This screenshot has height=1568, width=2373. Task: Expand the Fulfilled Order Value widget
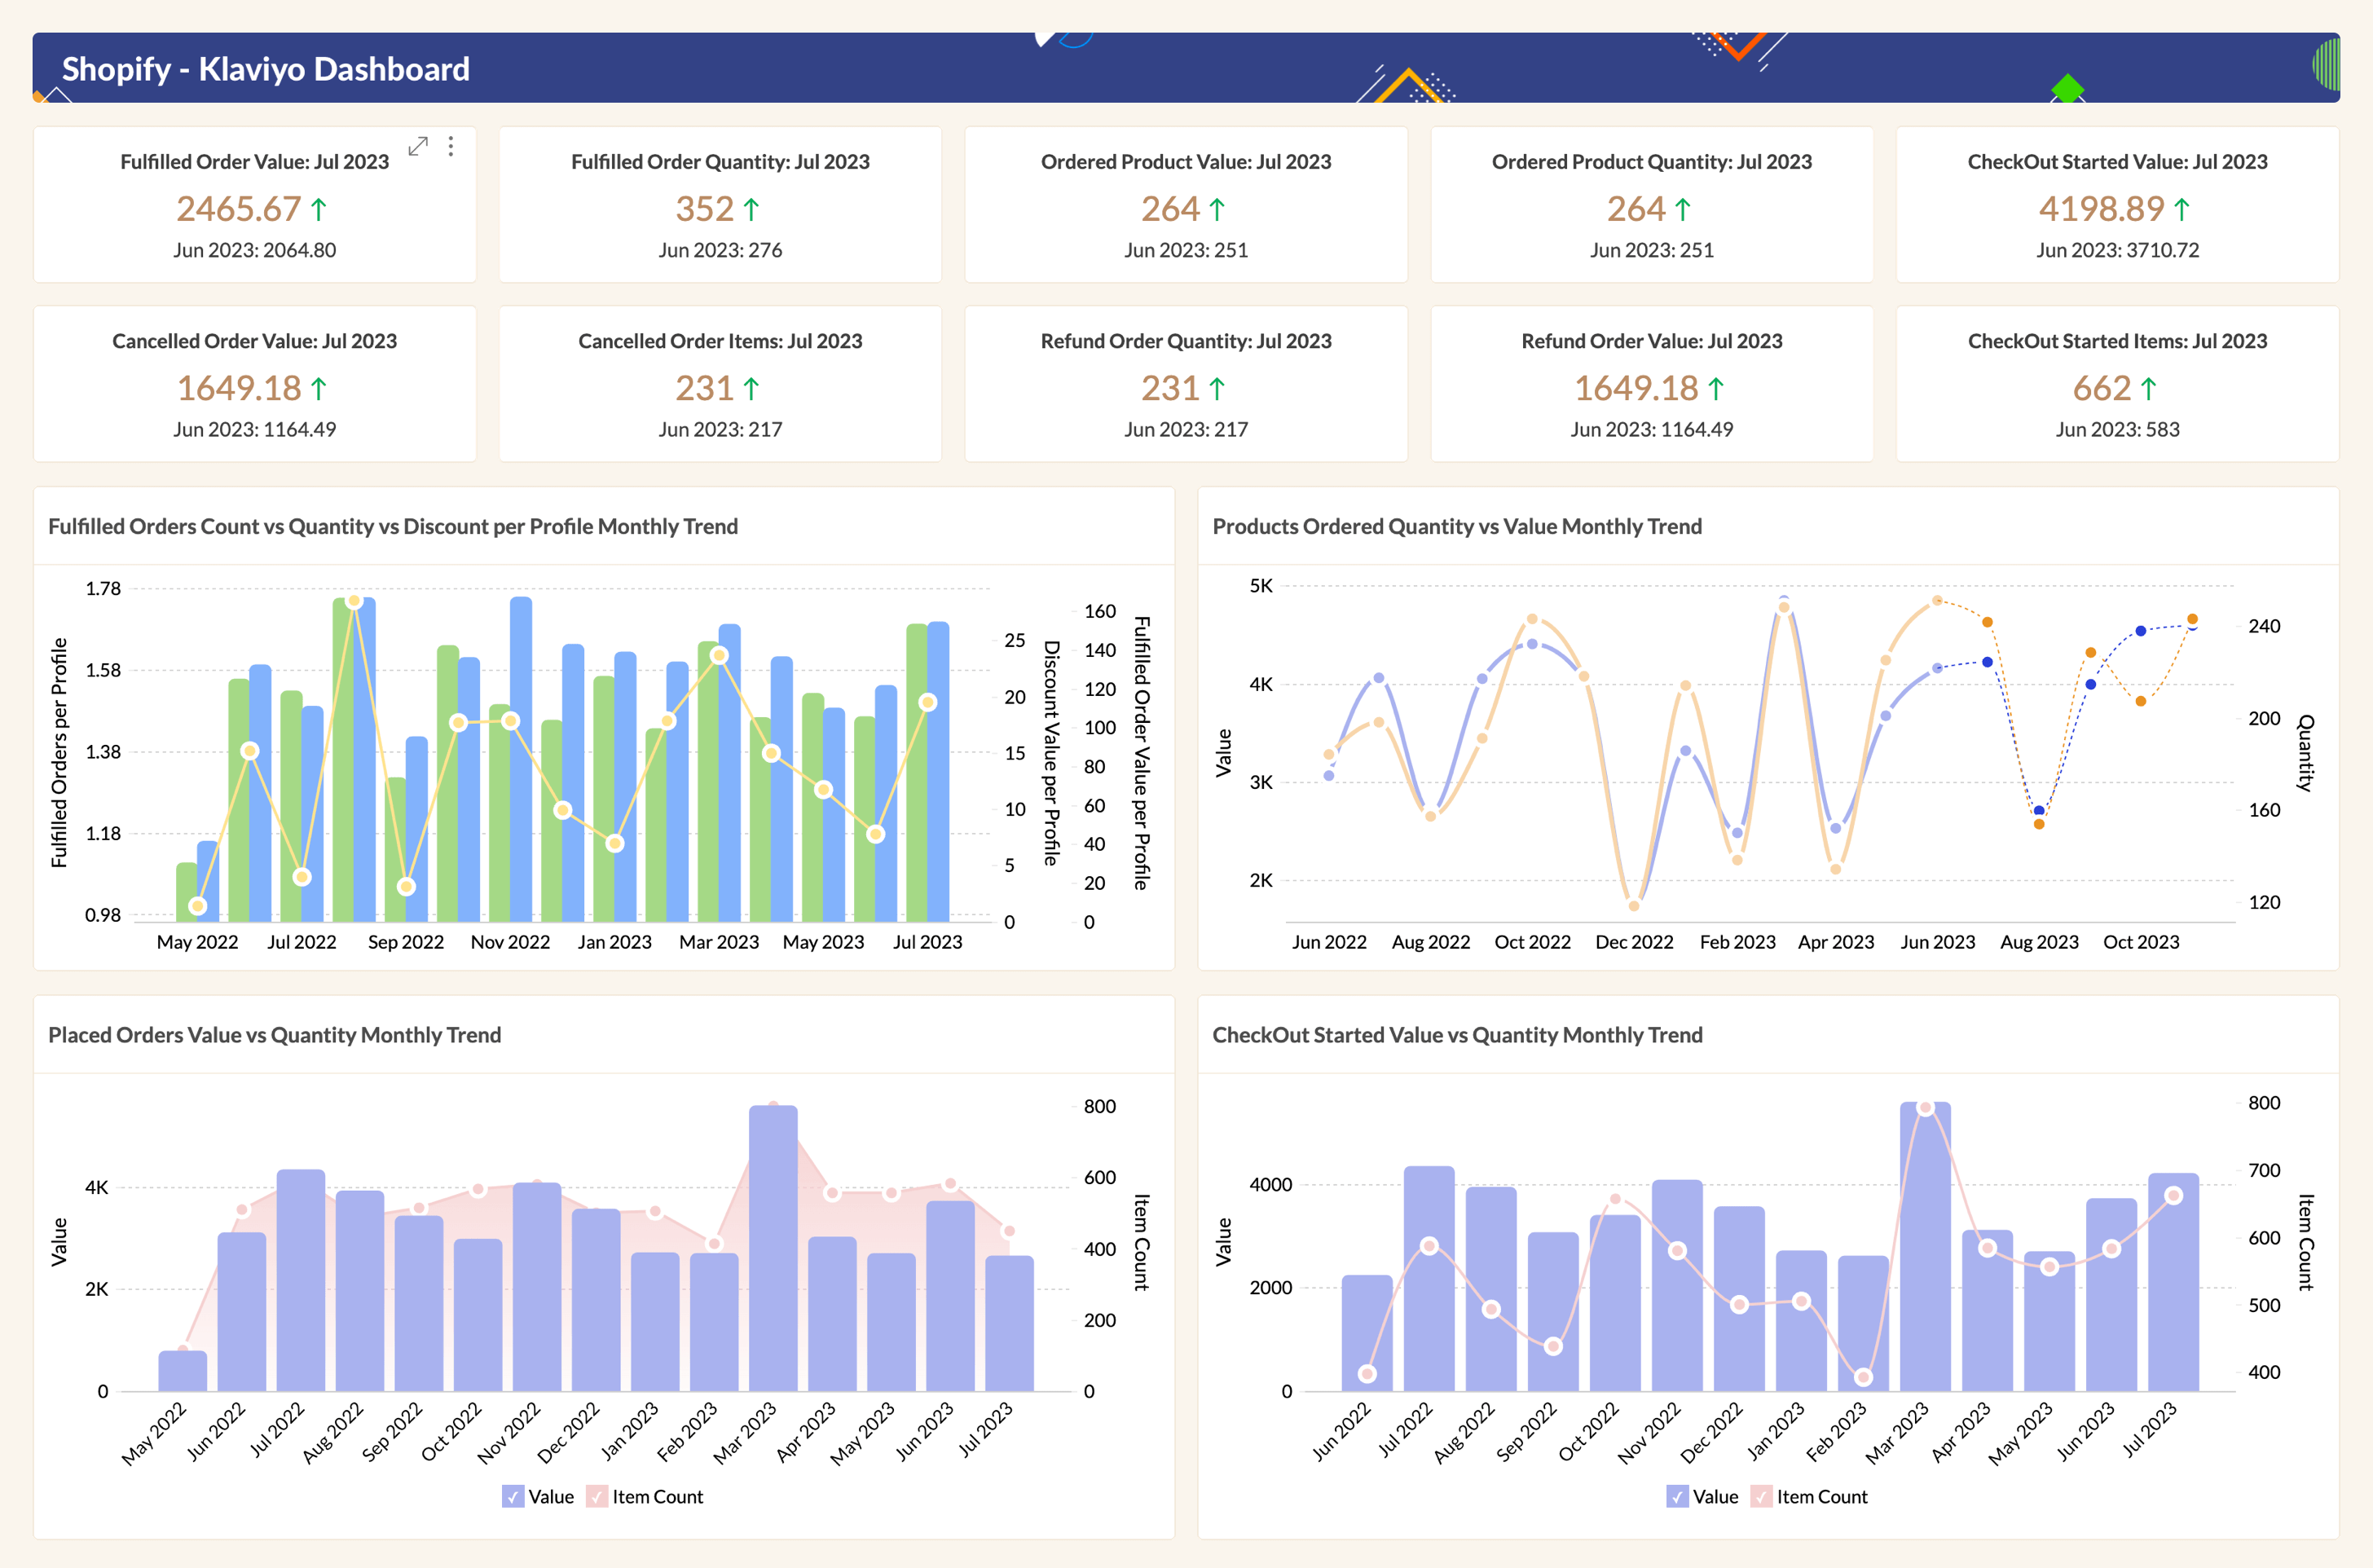(418, 147)
